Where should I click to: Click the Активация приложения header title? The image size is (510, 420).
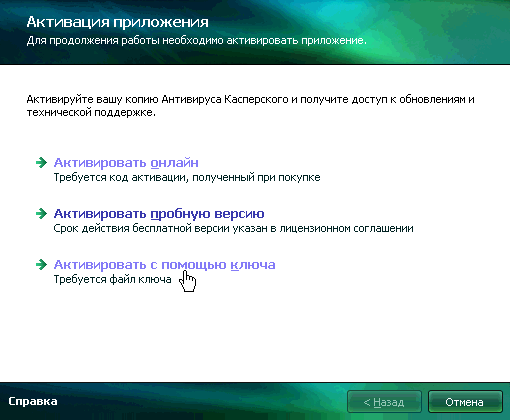point(117,22)
